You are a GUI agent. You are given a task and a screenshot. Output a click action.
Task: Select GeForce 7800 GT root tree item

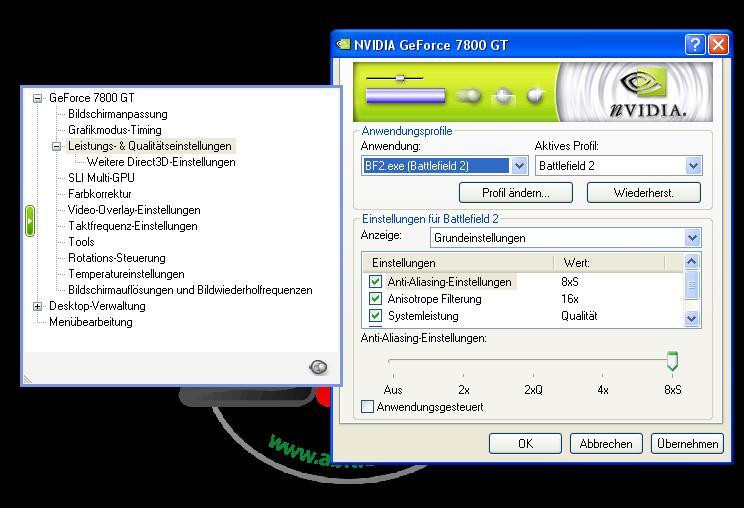92,98
